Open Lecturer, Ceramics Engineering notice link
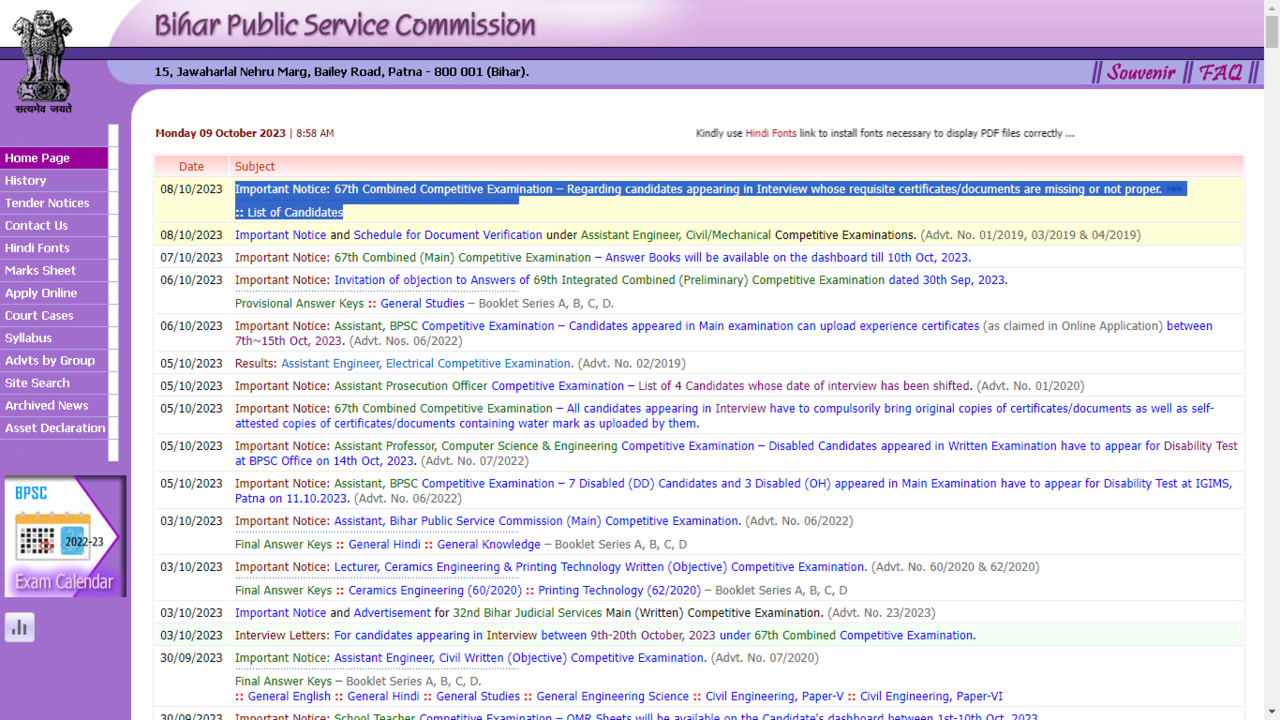The height and width of the screenshot is (720, 1280). point(599,567)
